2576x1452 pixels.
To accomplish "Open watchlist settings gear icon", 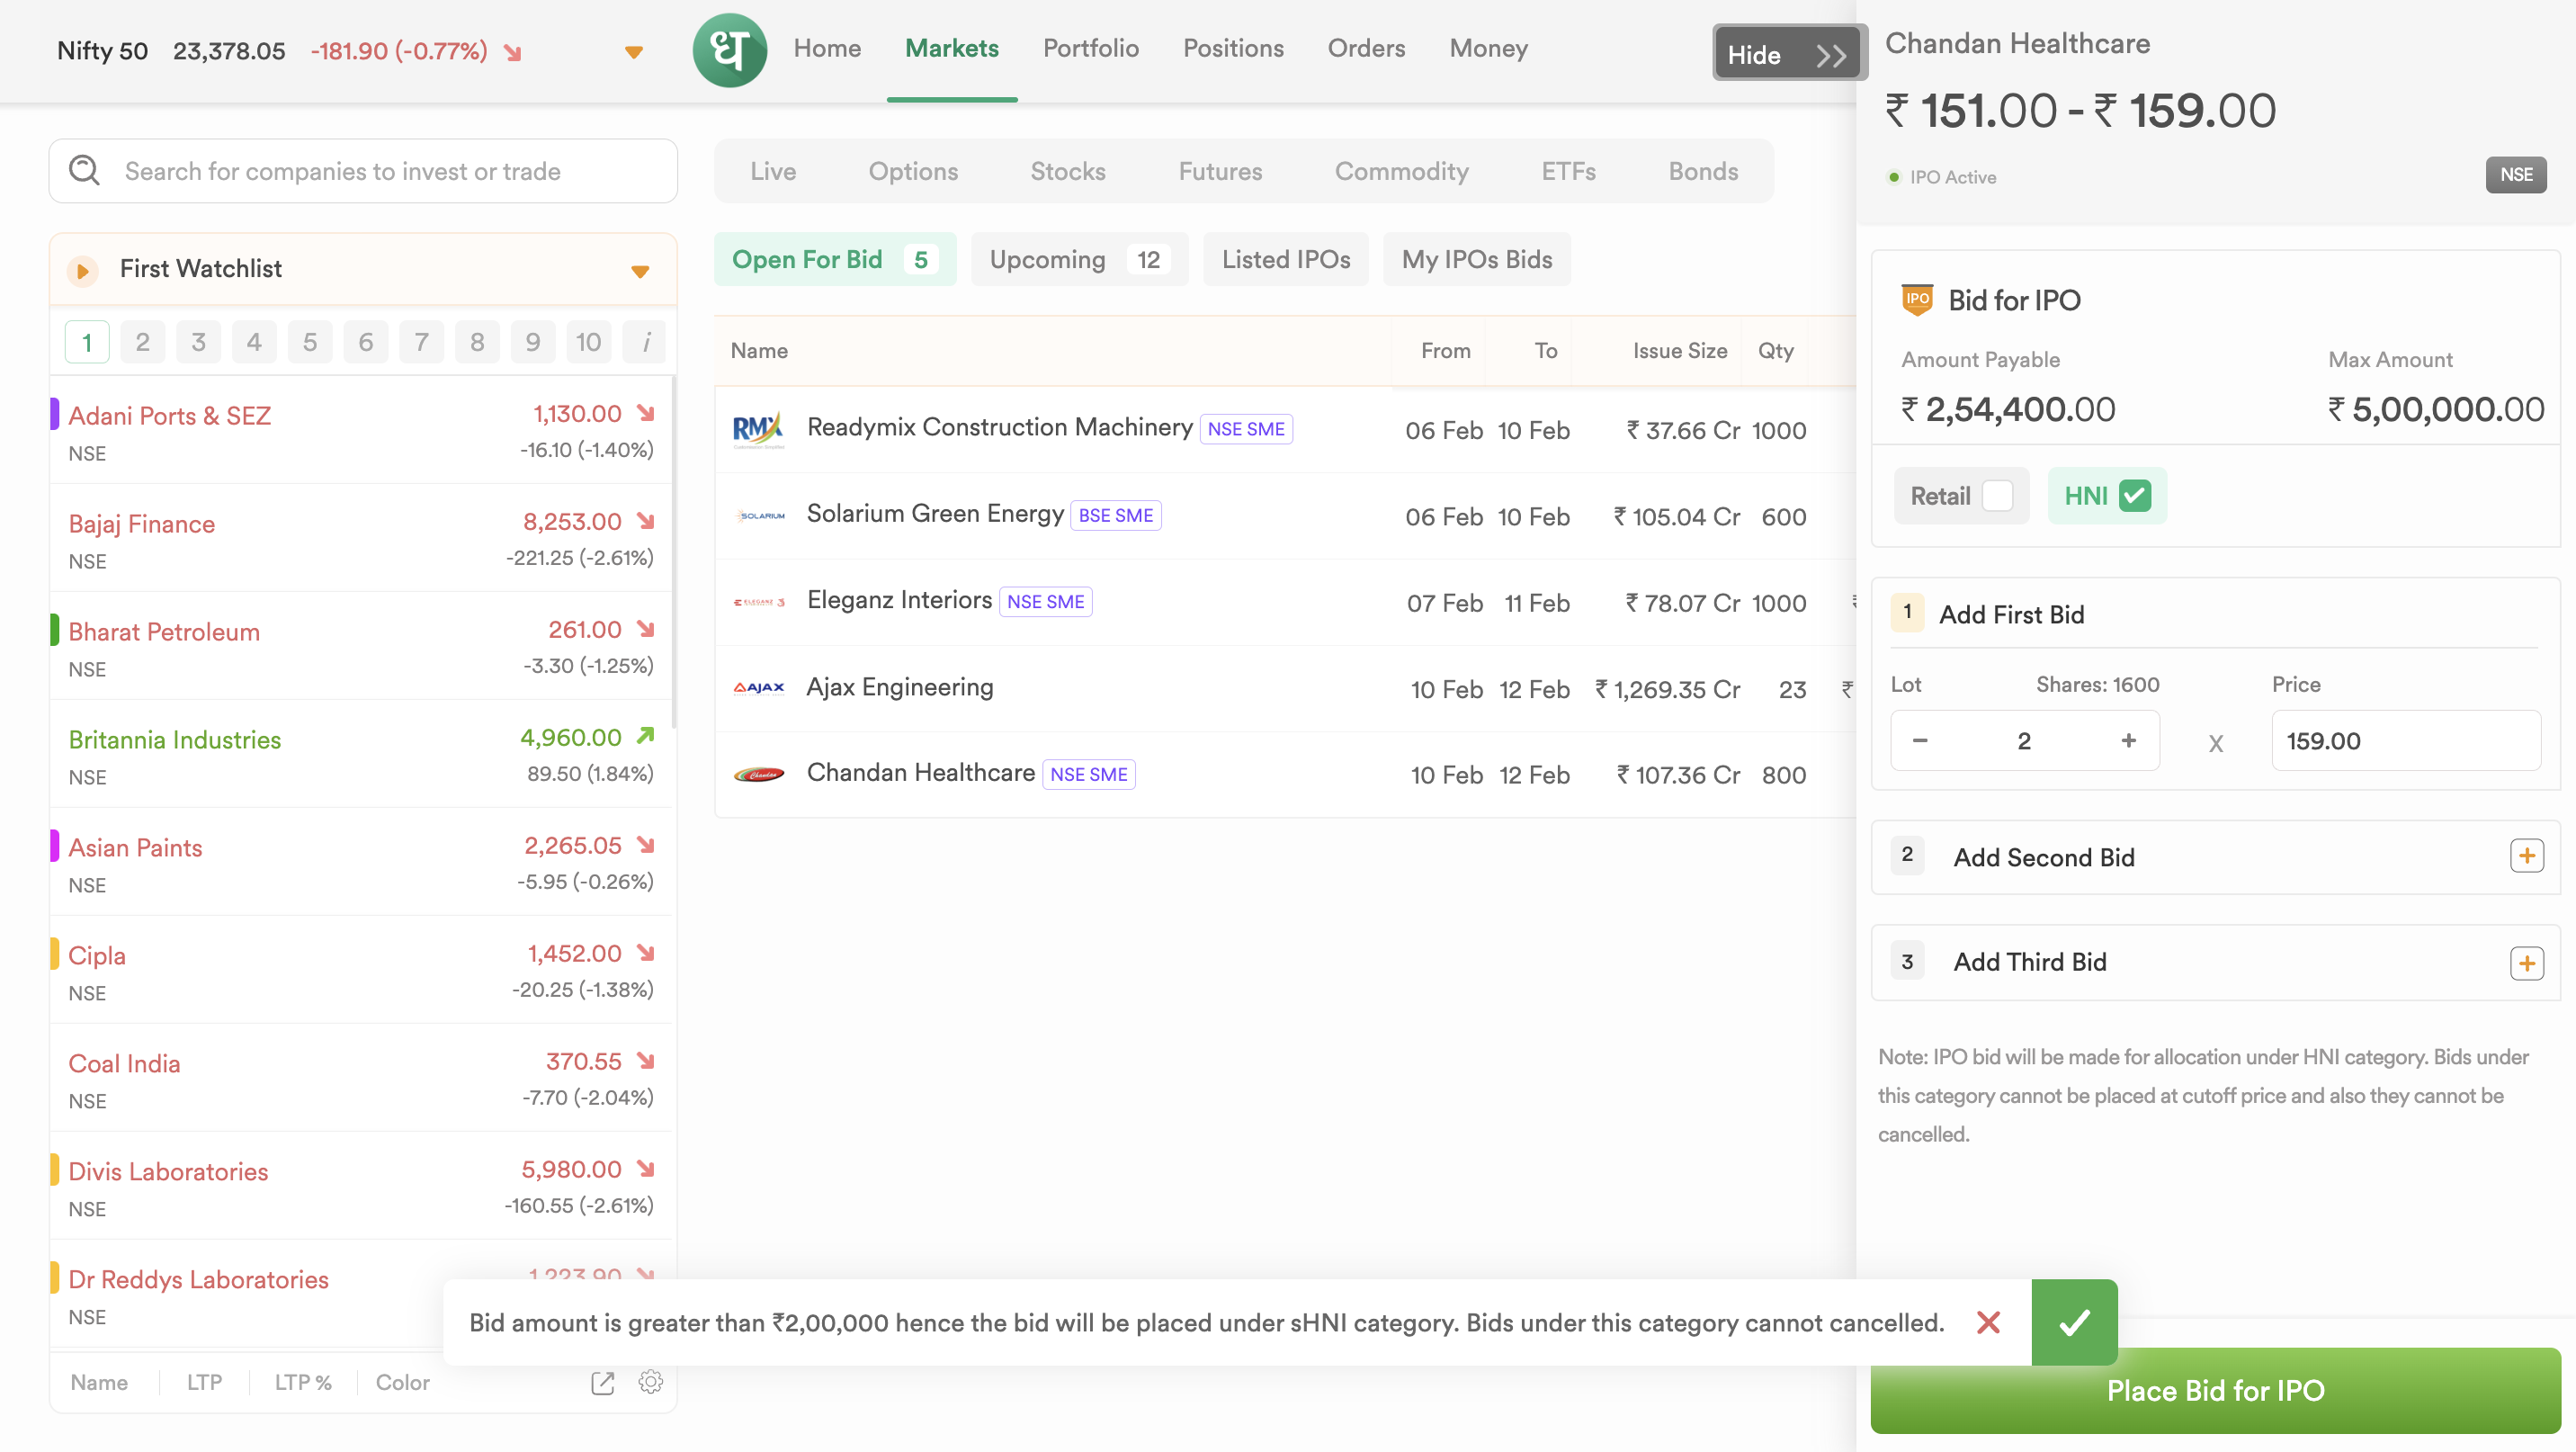I will coord(650,1382).
